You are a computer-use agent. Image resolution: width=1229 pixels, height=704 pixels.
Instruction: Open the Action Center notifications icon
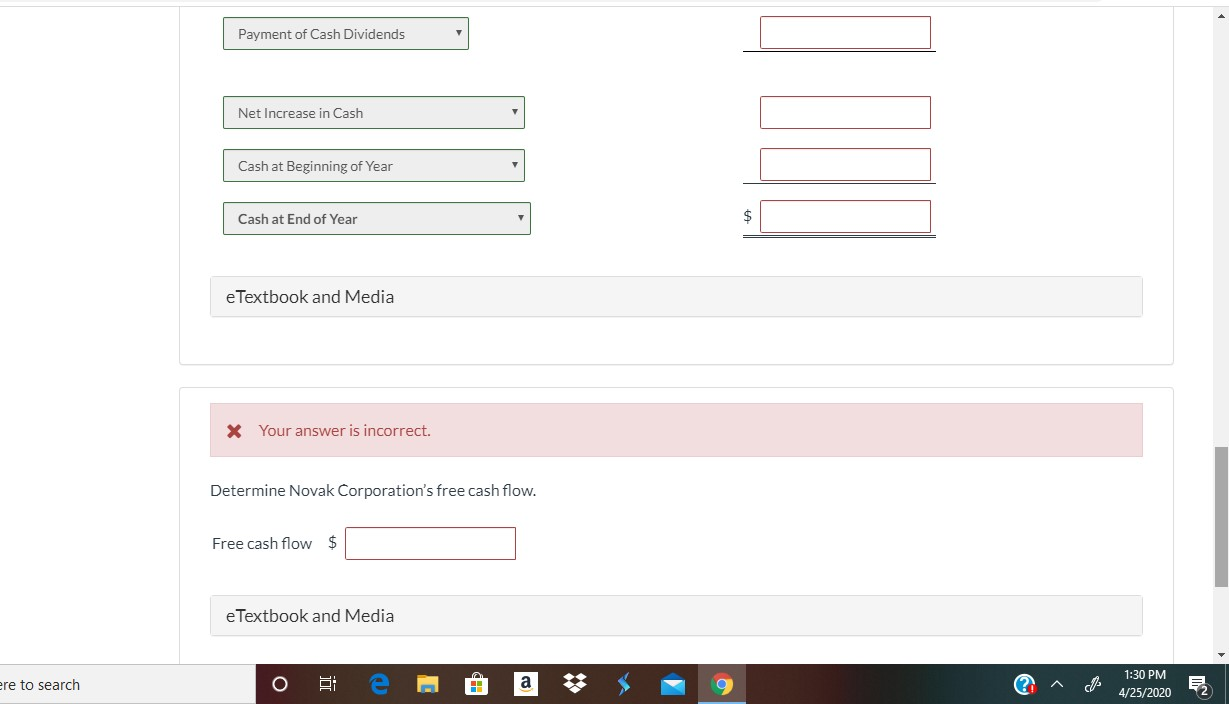1198,685
